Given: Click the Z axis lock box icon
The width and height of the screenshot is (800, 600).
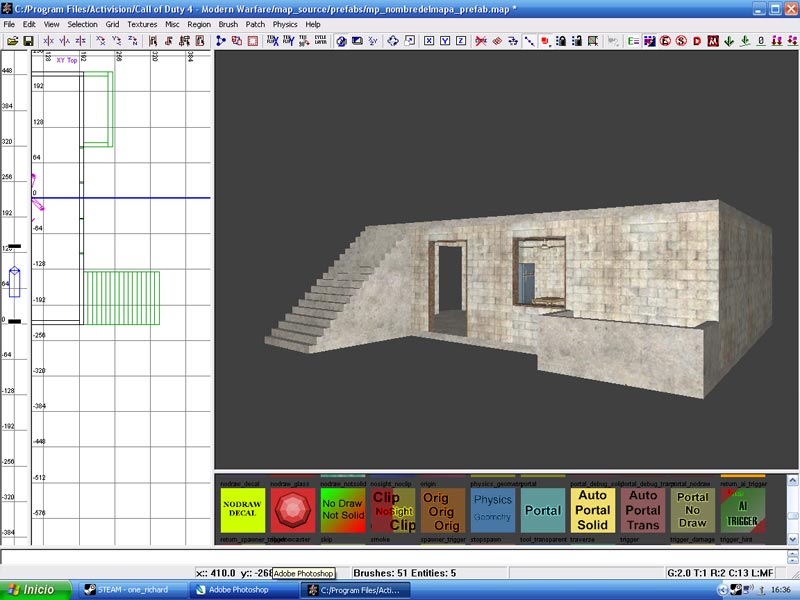Looking at the screenshot, I should (461, 41).
